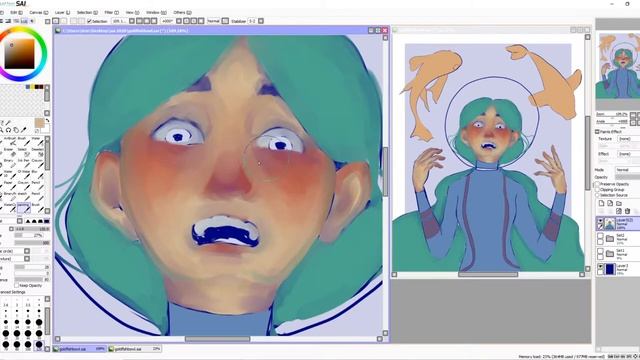Screen dimensions: 640x360
Task: Open the canvas zoom percentage field in toolbar
Action: coord(120,21)
